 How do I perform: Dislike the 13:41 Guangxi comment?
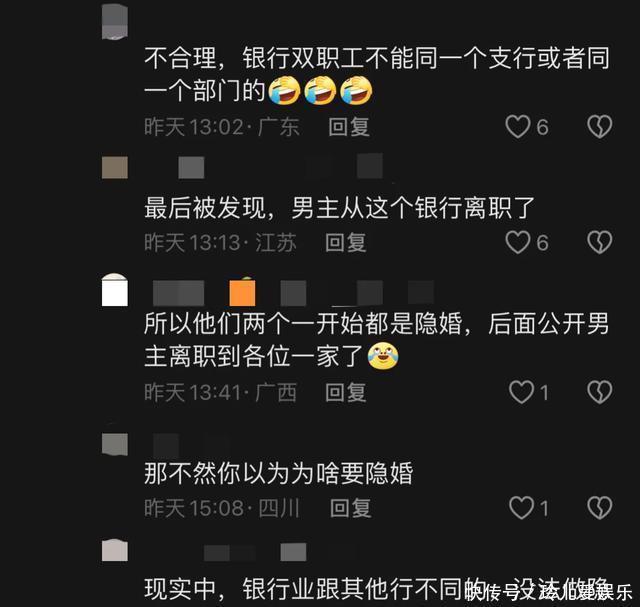pyautogui.click(x=599, y=392)
